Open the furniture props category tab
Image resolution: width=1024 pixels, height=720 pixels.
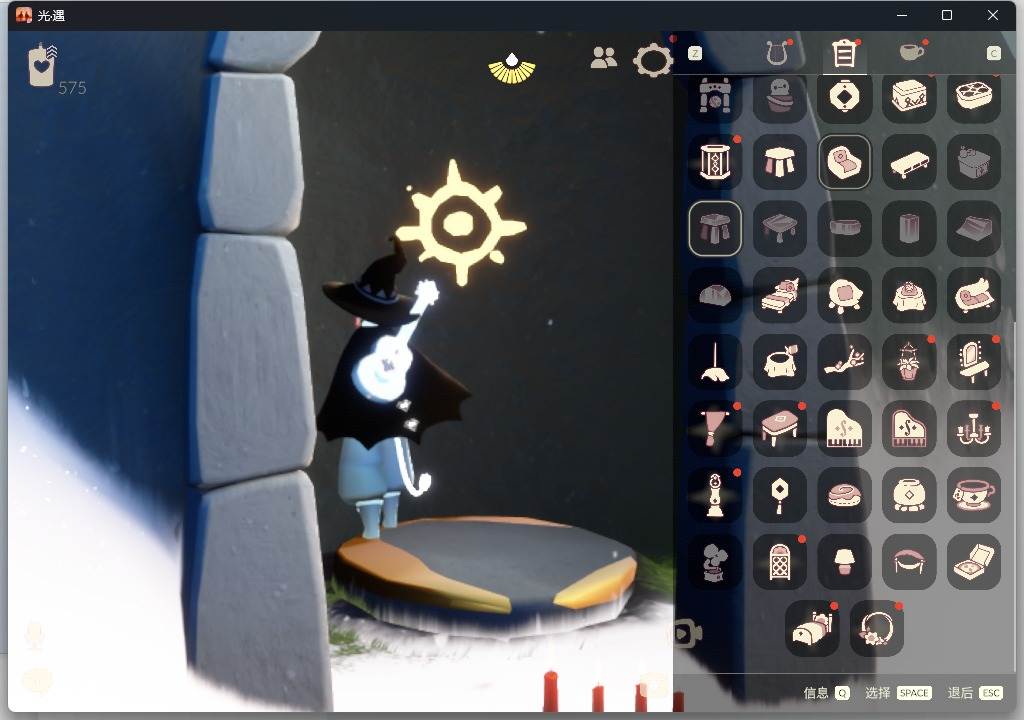click(844, 53)
